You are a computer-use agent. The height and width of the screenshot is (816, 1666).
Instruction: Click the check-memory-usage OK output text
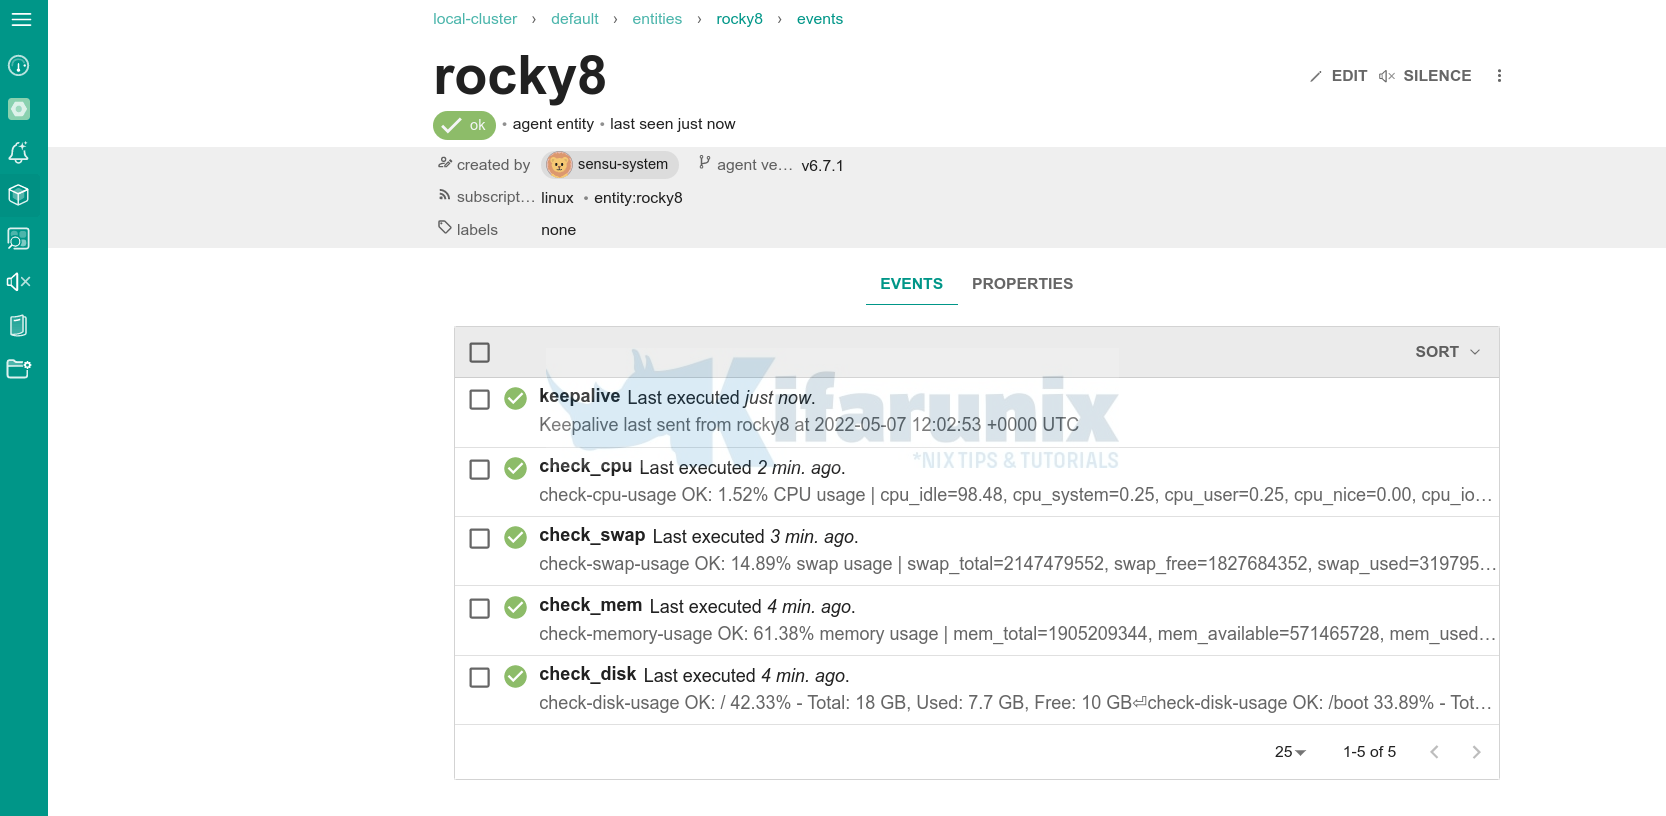coord(1017,634)
